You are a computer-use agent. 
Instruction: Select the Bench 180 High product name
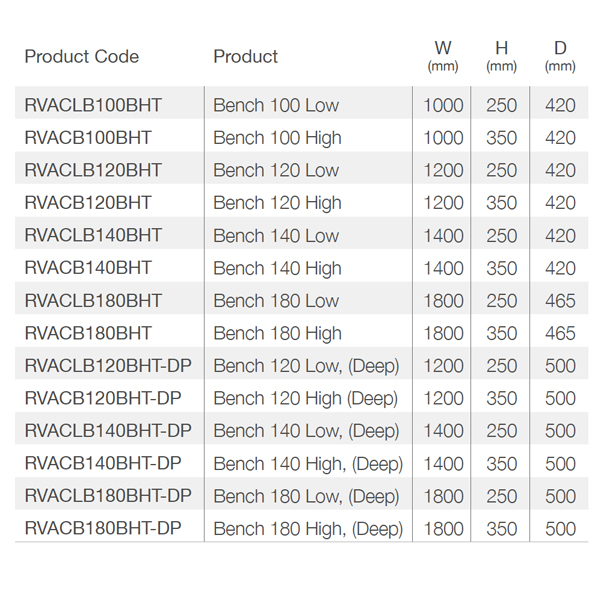(277, 333)
